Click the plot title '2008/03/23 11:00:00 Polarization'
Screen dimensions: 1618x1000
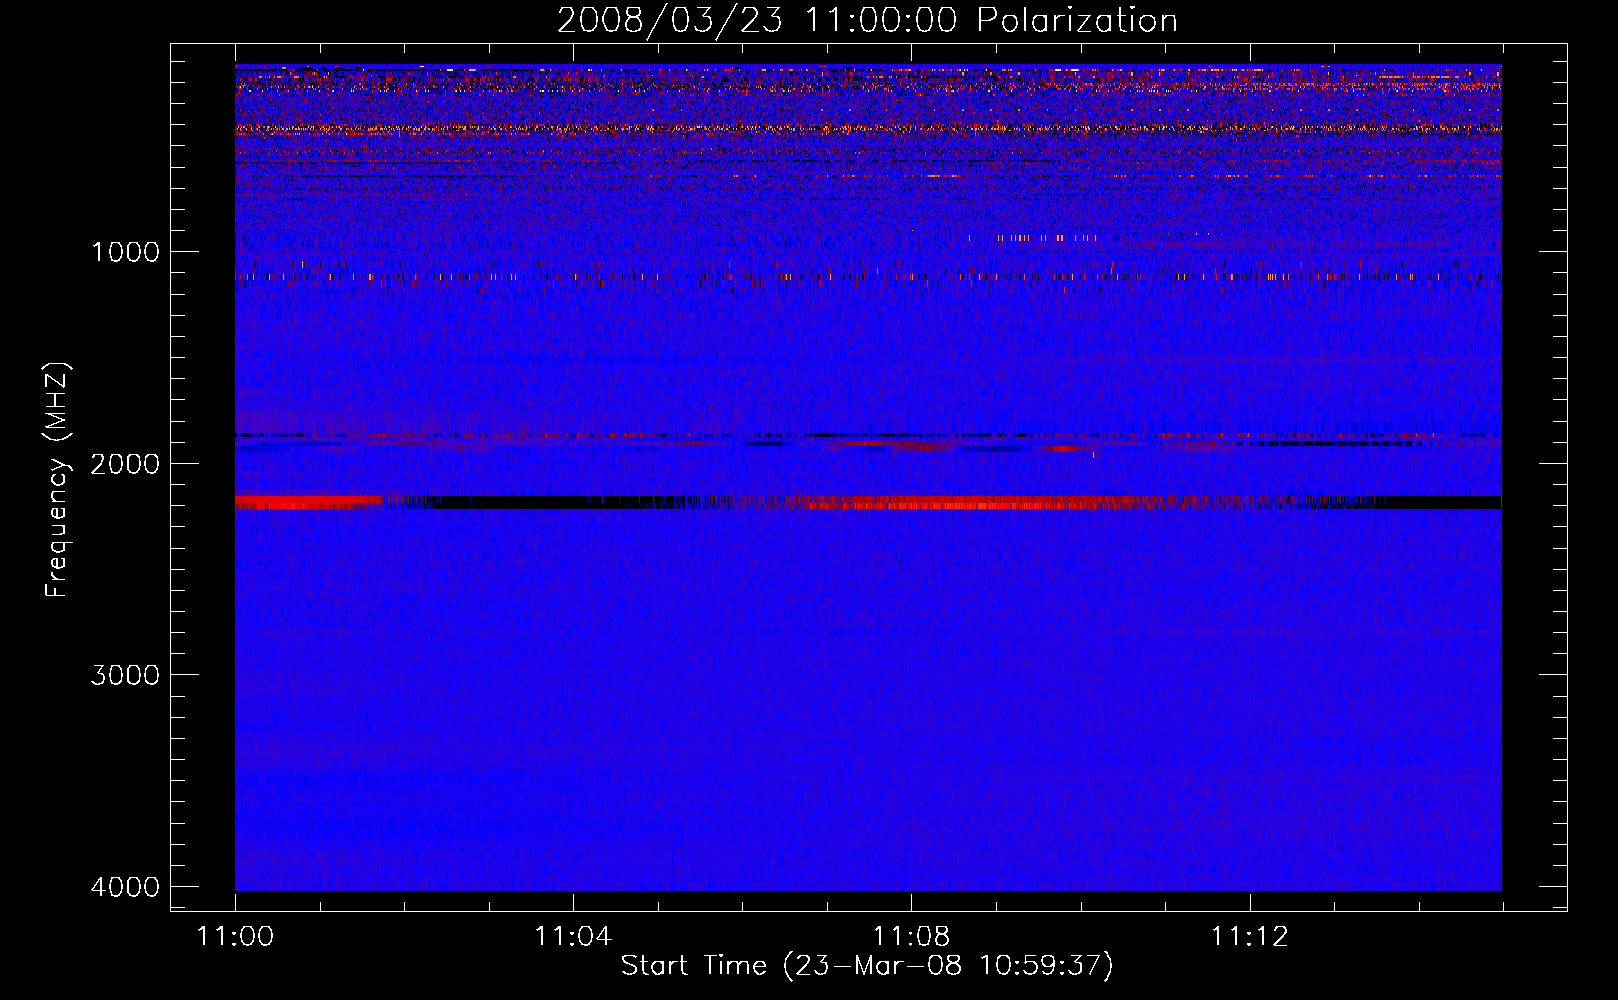coord(867,20)
